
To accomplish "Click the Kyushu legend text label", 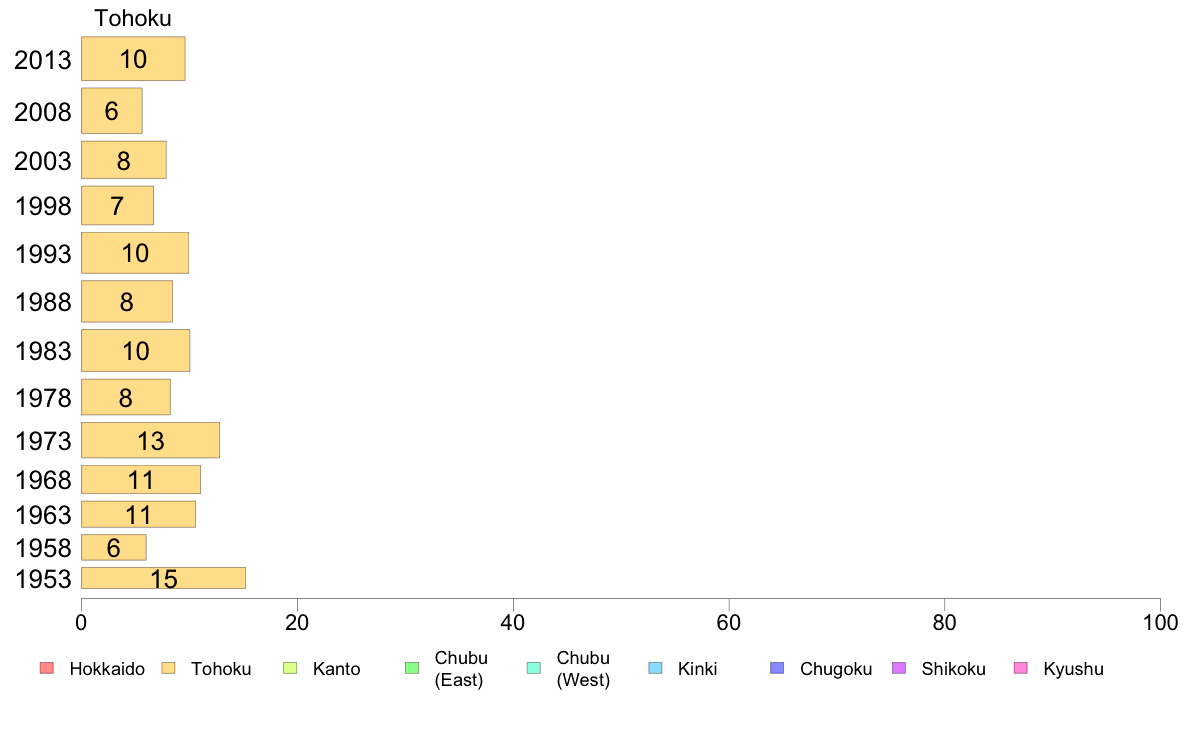I will coord(1073,669).
